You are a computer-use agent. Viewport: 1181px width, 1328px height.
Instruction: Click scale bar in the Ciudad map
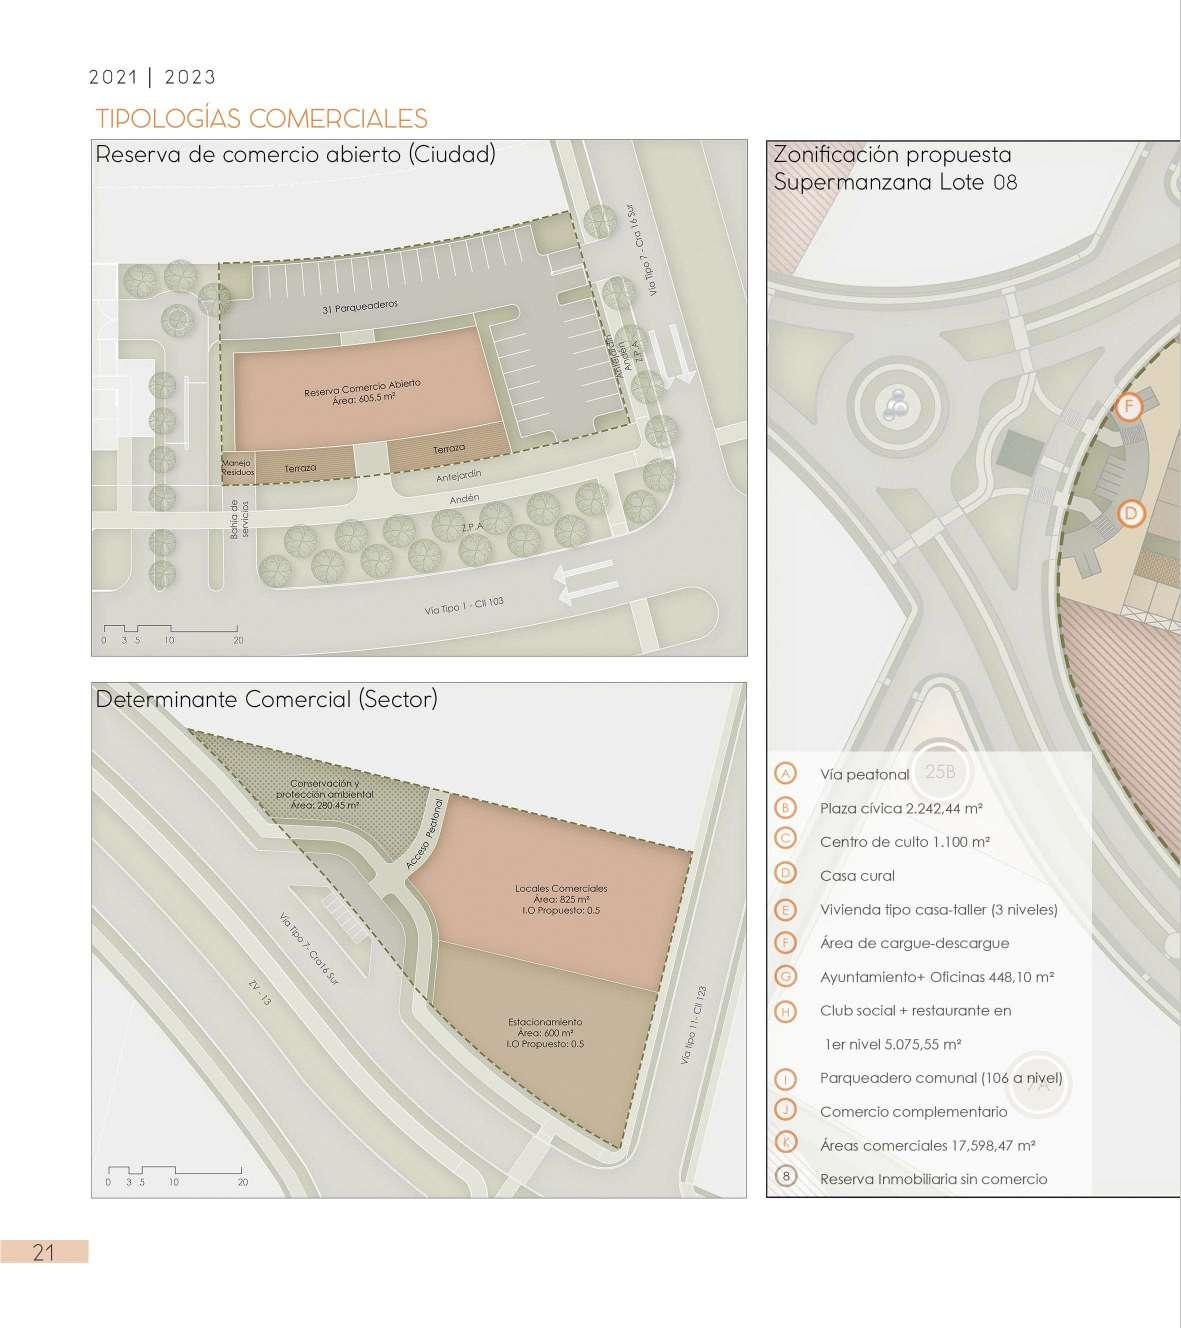point(171,634)
